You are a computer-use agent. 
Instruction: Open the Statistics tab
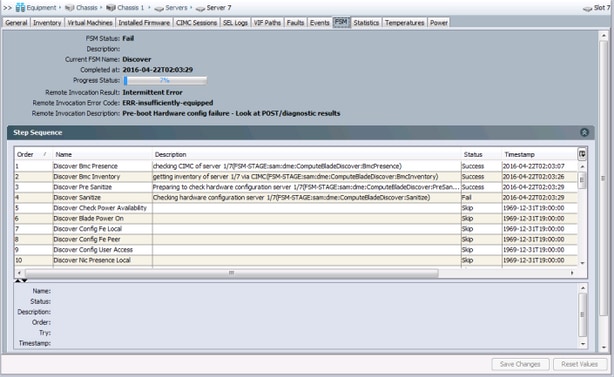coord(366,23)
